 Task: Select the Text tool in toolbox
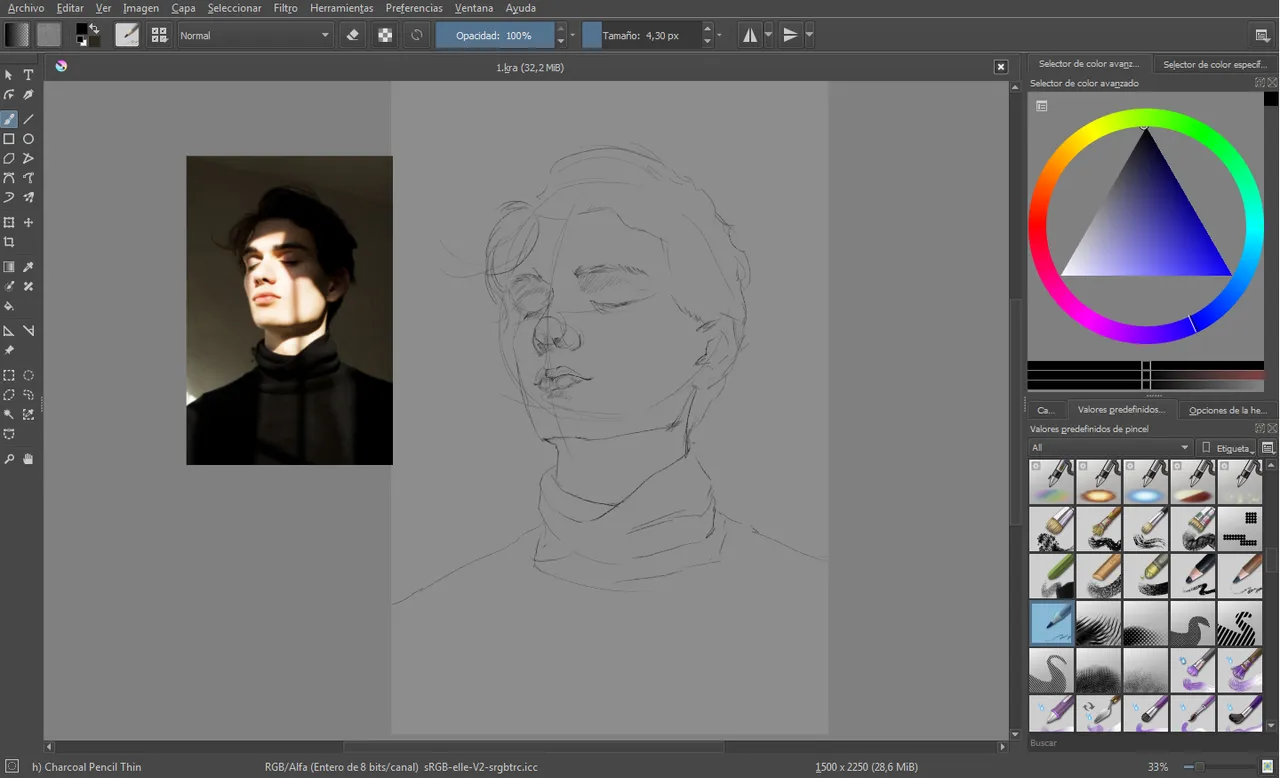tap(28, 75)
